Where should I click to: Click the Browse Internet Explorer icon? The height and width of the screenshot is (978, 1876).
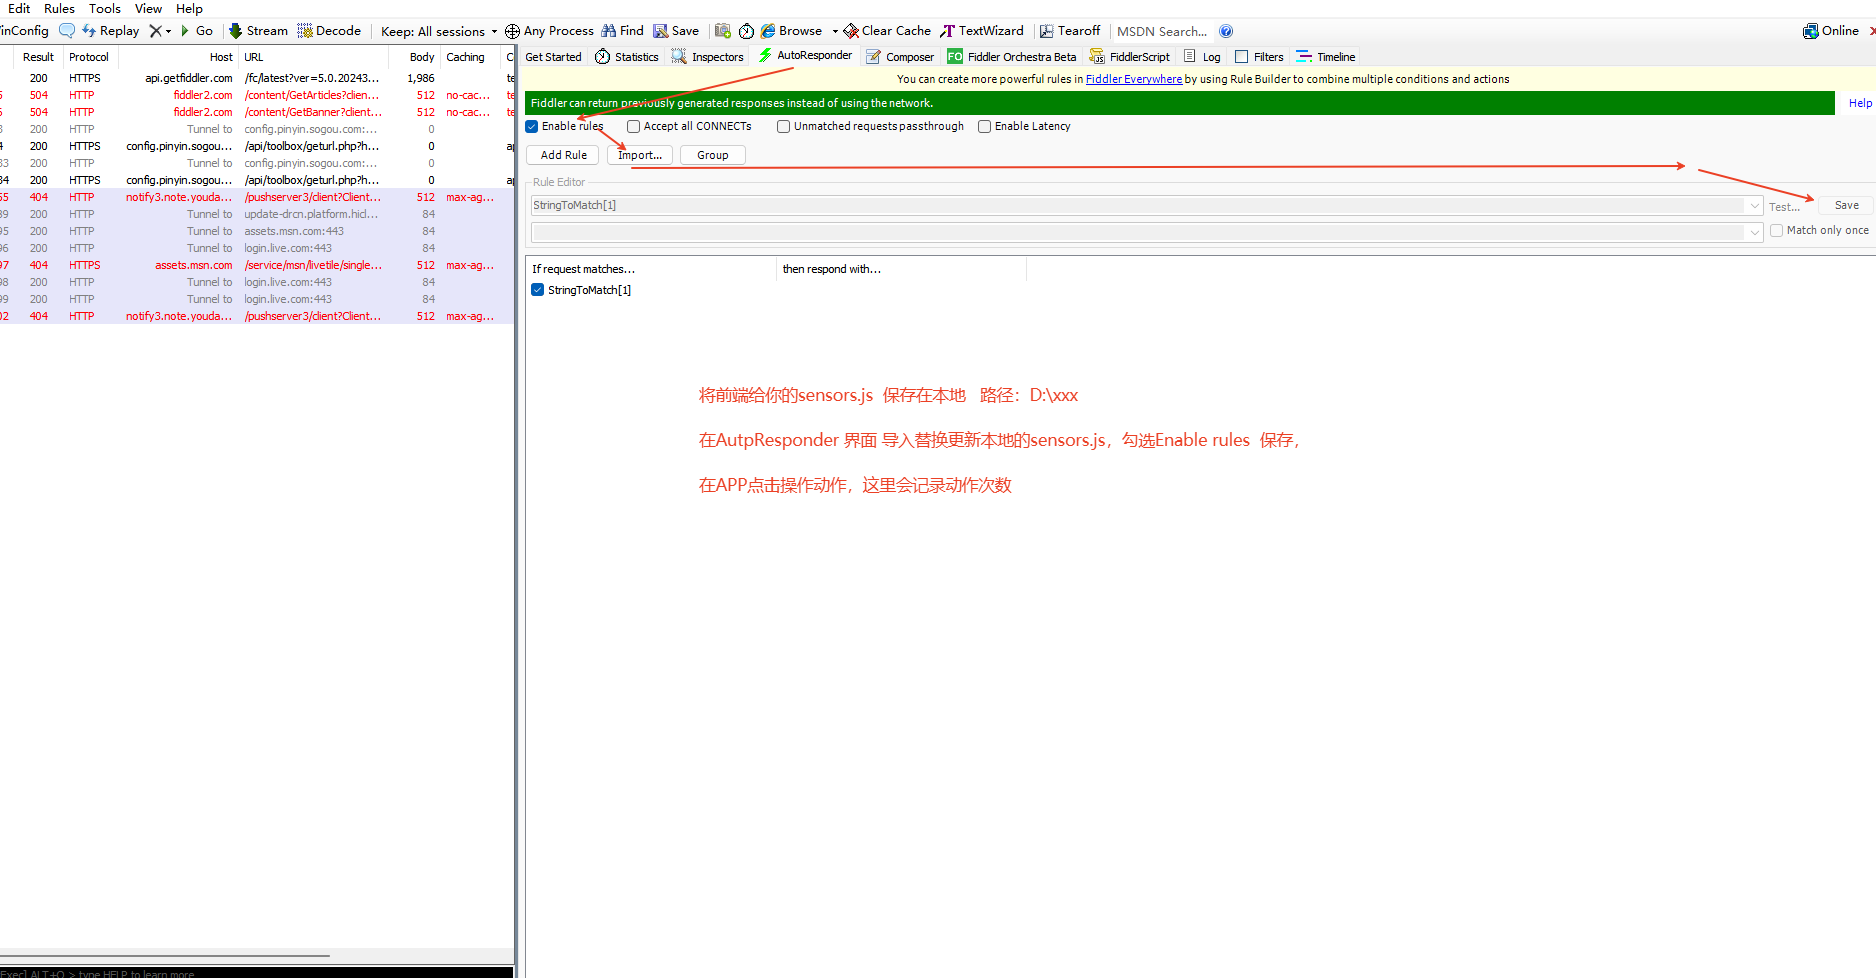pos(768,31)
